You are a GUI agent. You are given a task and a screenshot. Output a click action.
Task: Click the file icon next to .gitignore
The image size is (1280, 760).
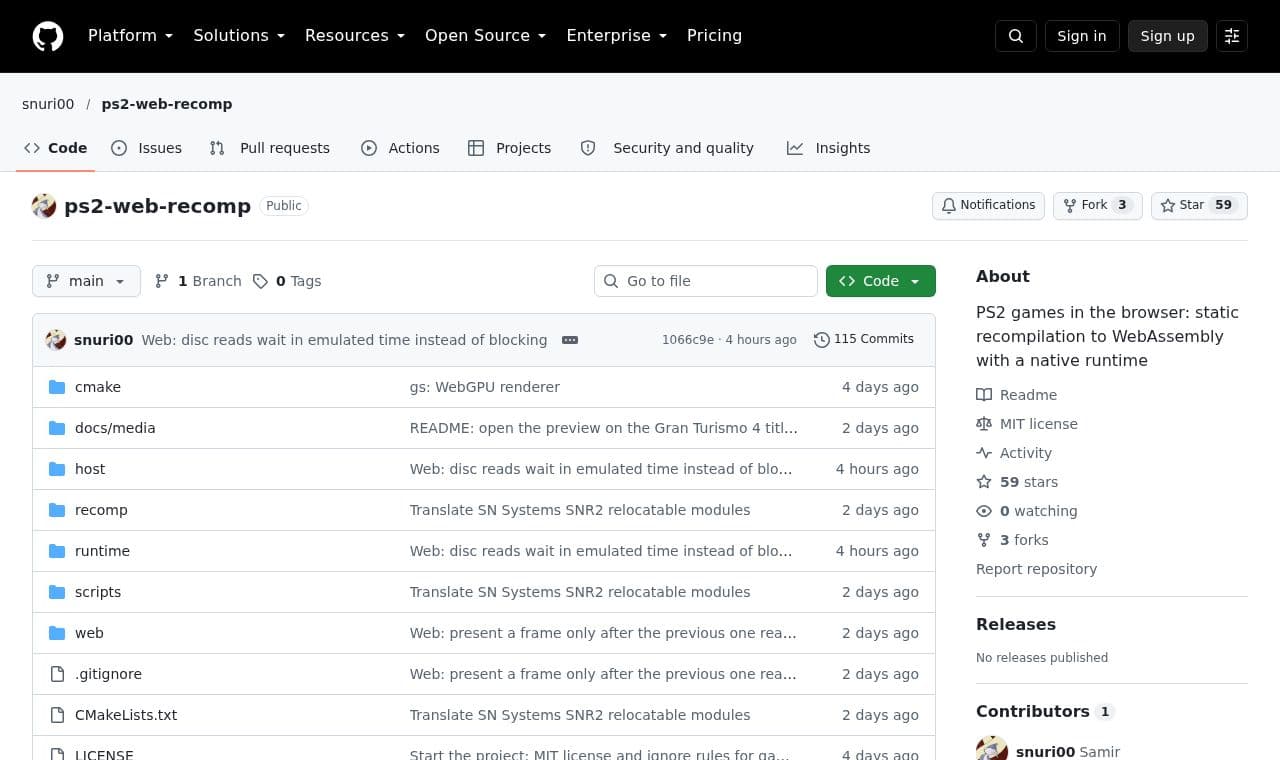(57, 674)
